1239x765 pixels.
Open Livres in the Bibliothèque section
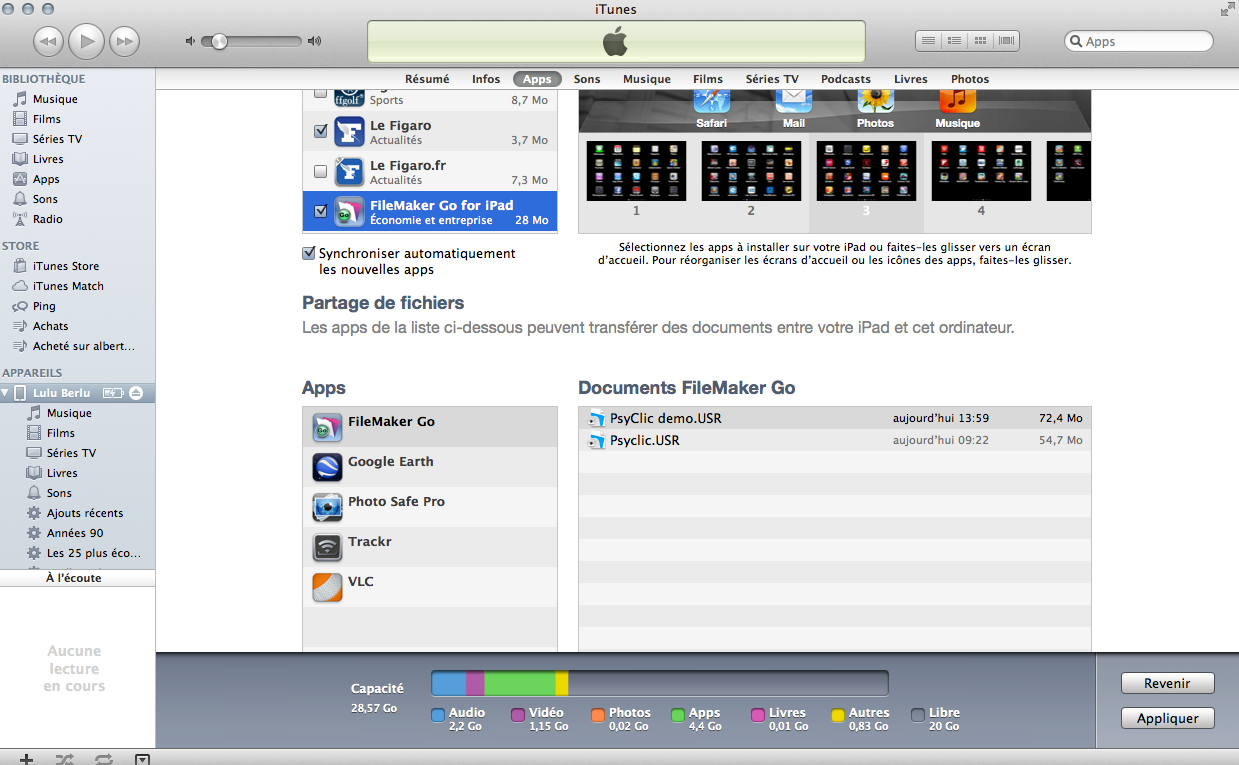point(48,159)
